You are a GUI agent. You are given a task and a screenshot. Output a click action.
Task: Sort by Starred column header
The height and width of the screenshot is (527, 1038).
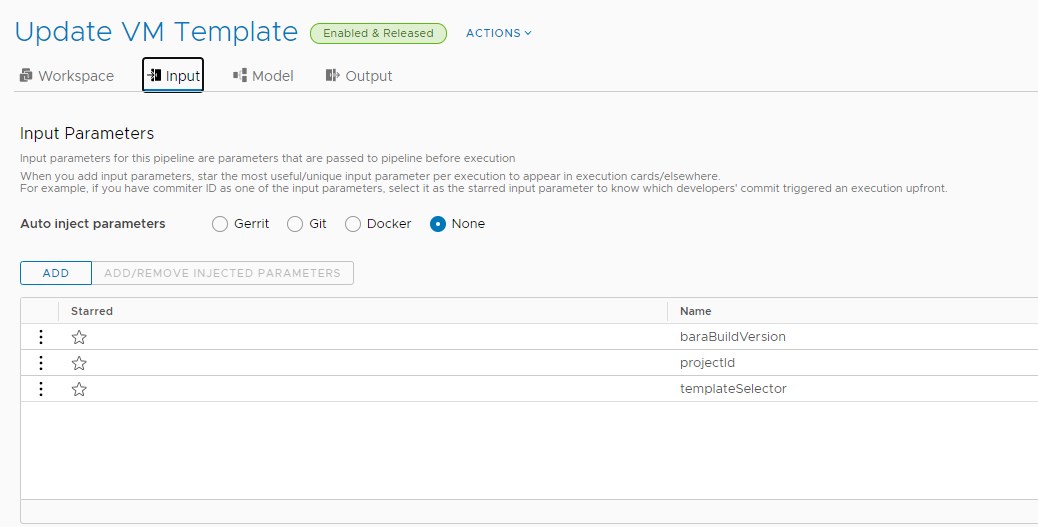[92, 311]
